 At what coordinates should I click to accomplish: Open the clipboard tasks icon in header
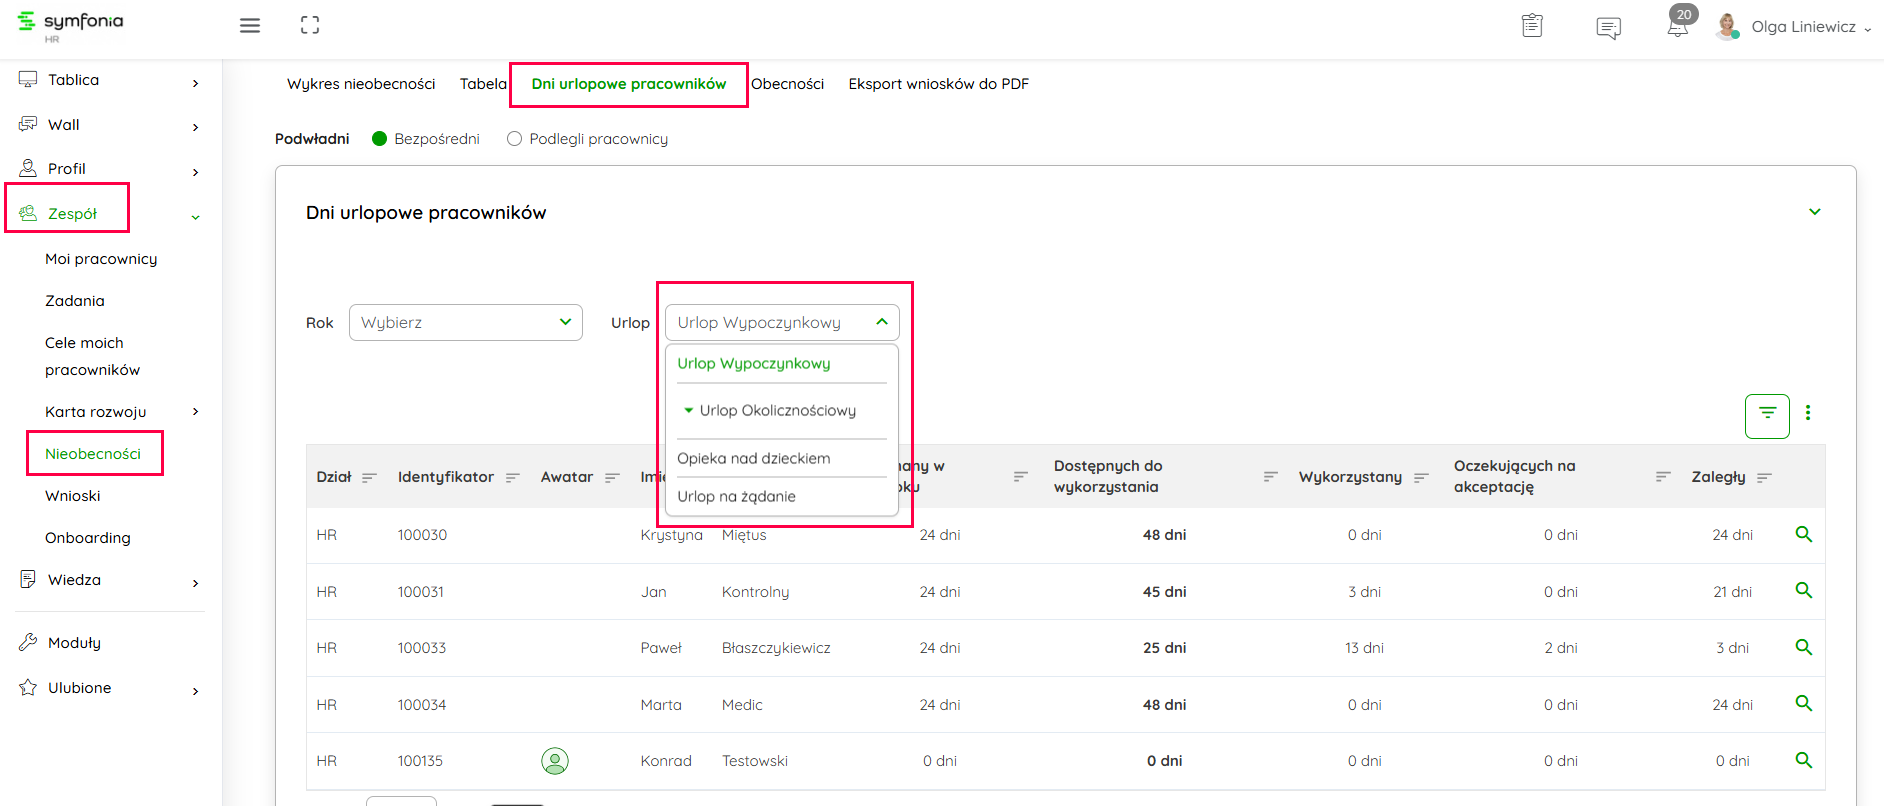[x=1532, y=26]
